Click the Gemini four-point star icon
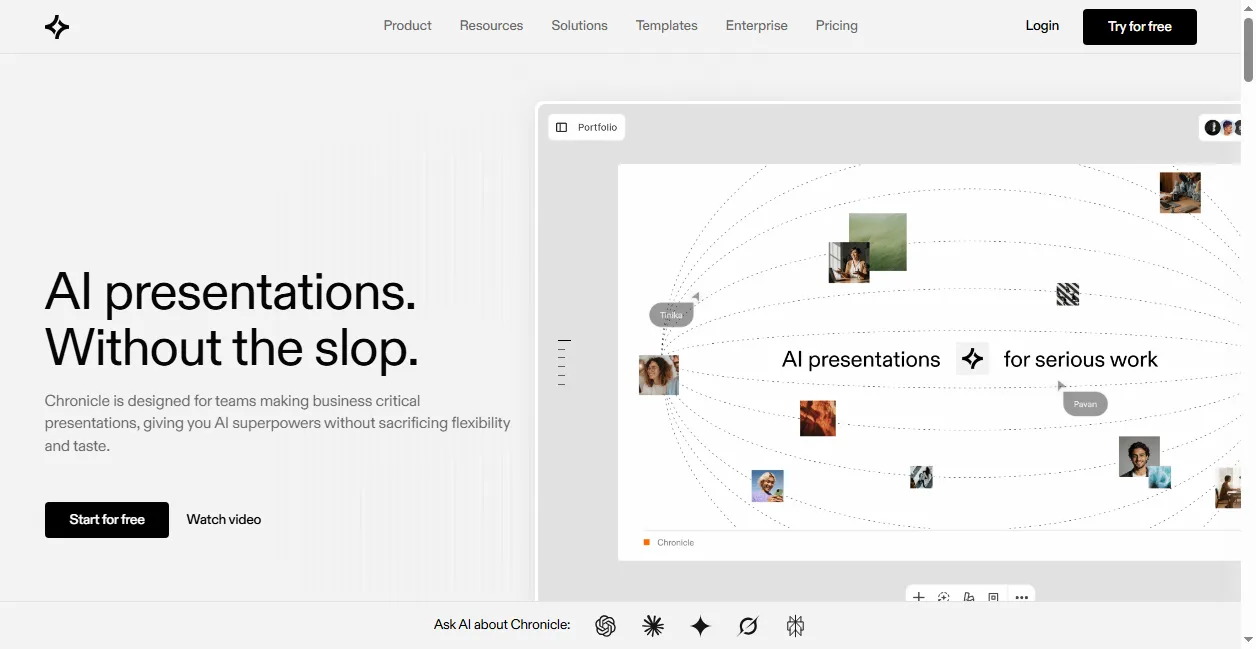The width and height of the screenshot is (1256, 649). pos(700,626)
